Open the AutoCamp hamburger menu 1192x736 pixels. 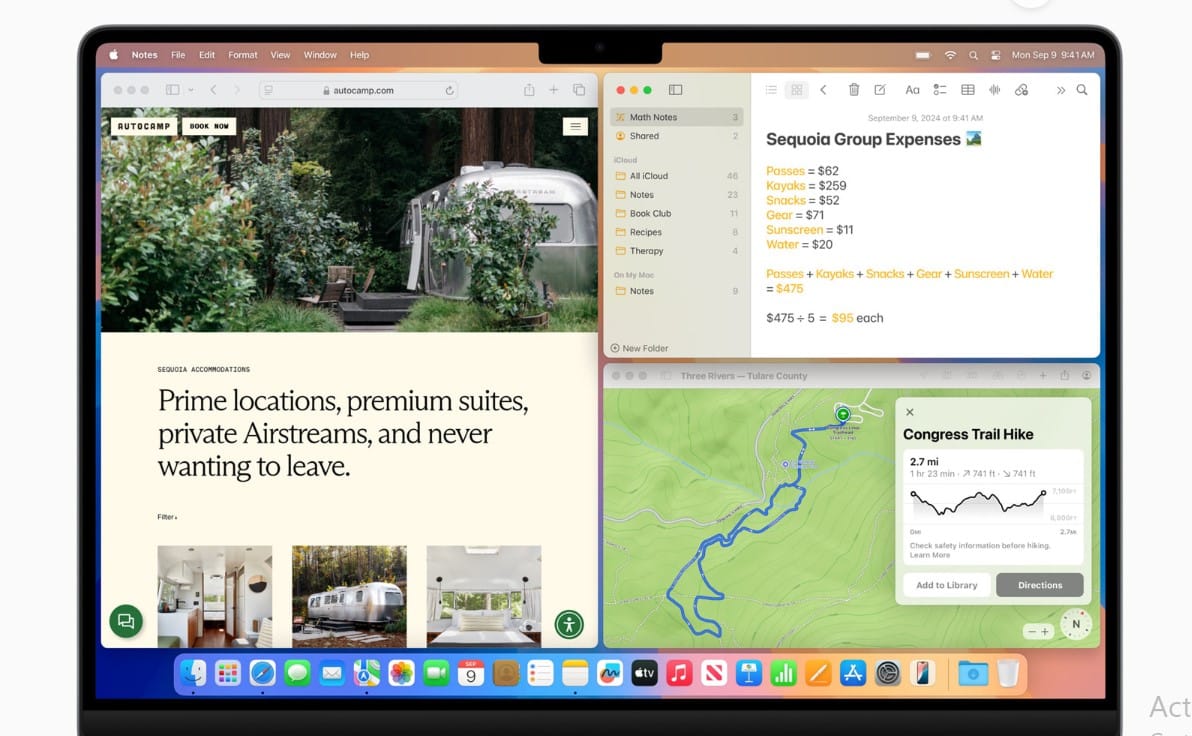tap(575, 126)
